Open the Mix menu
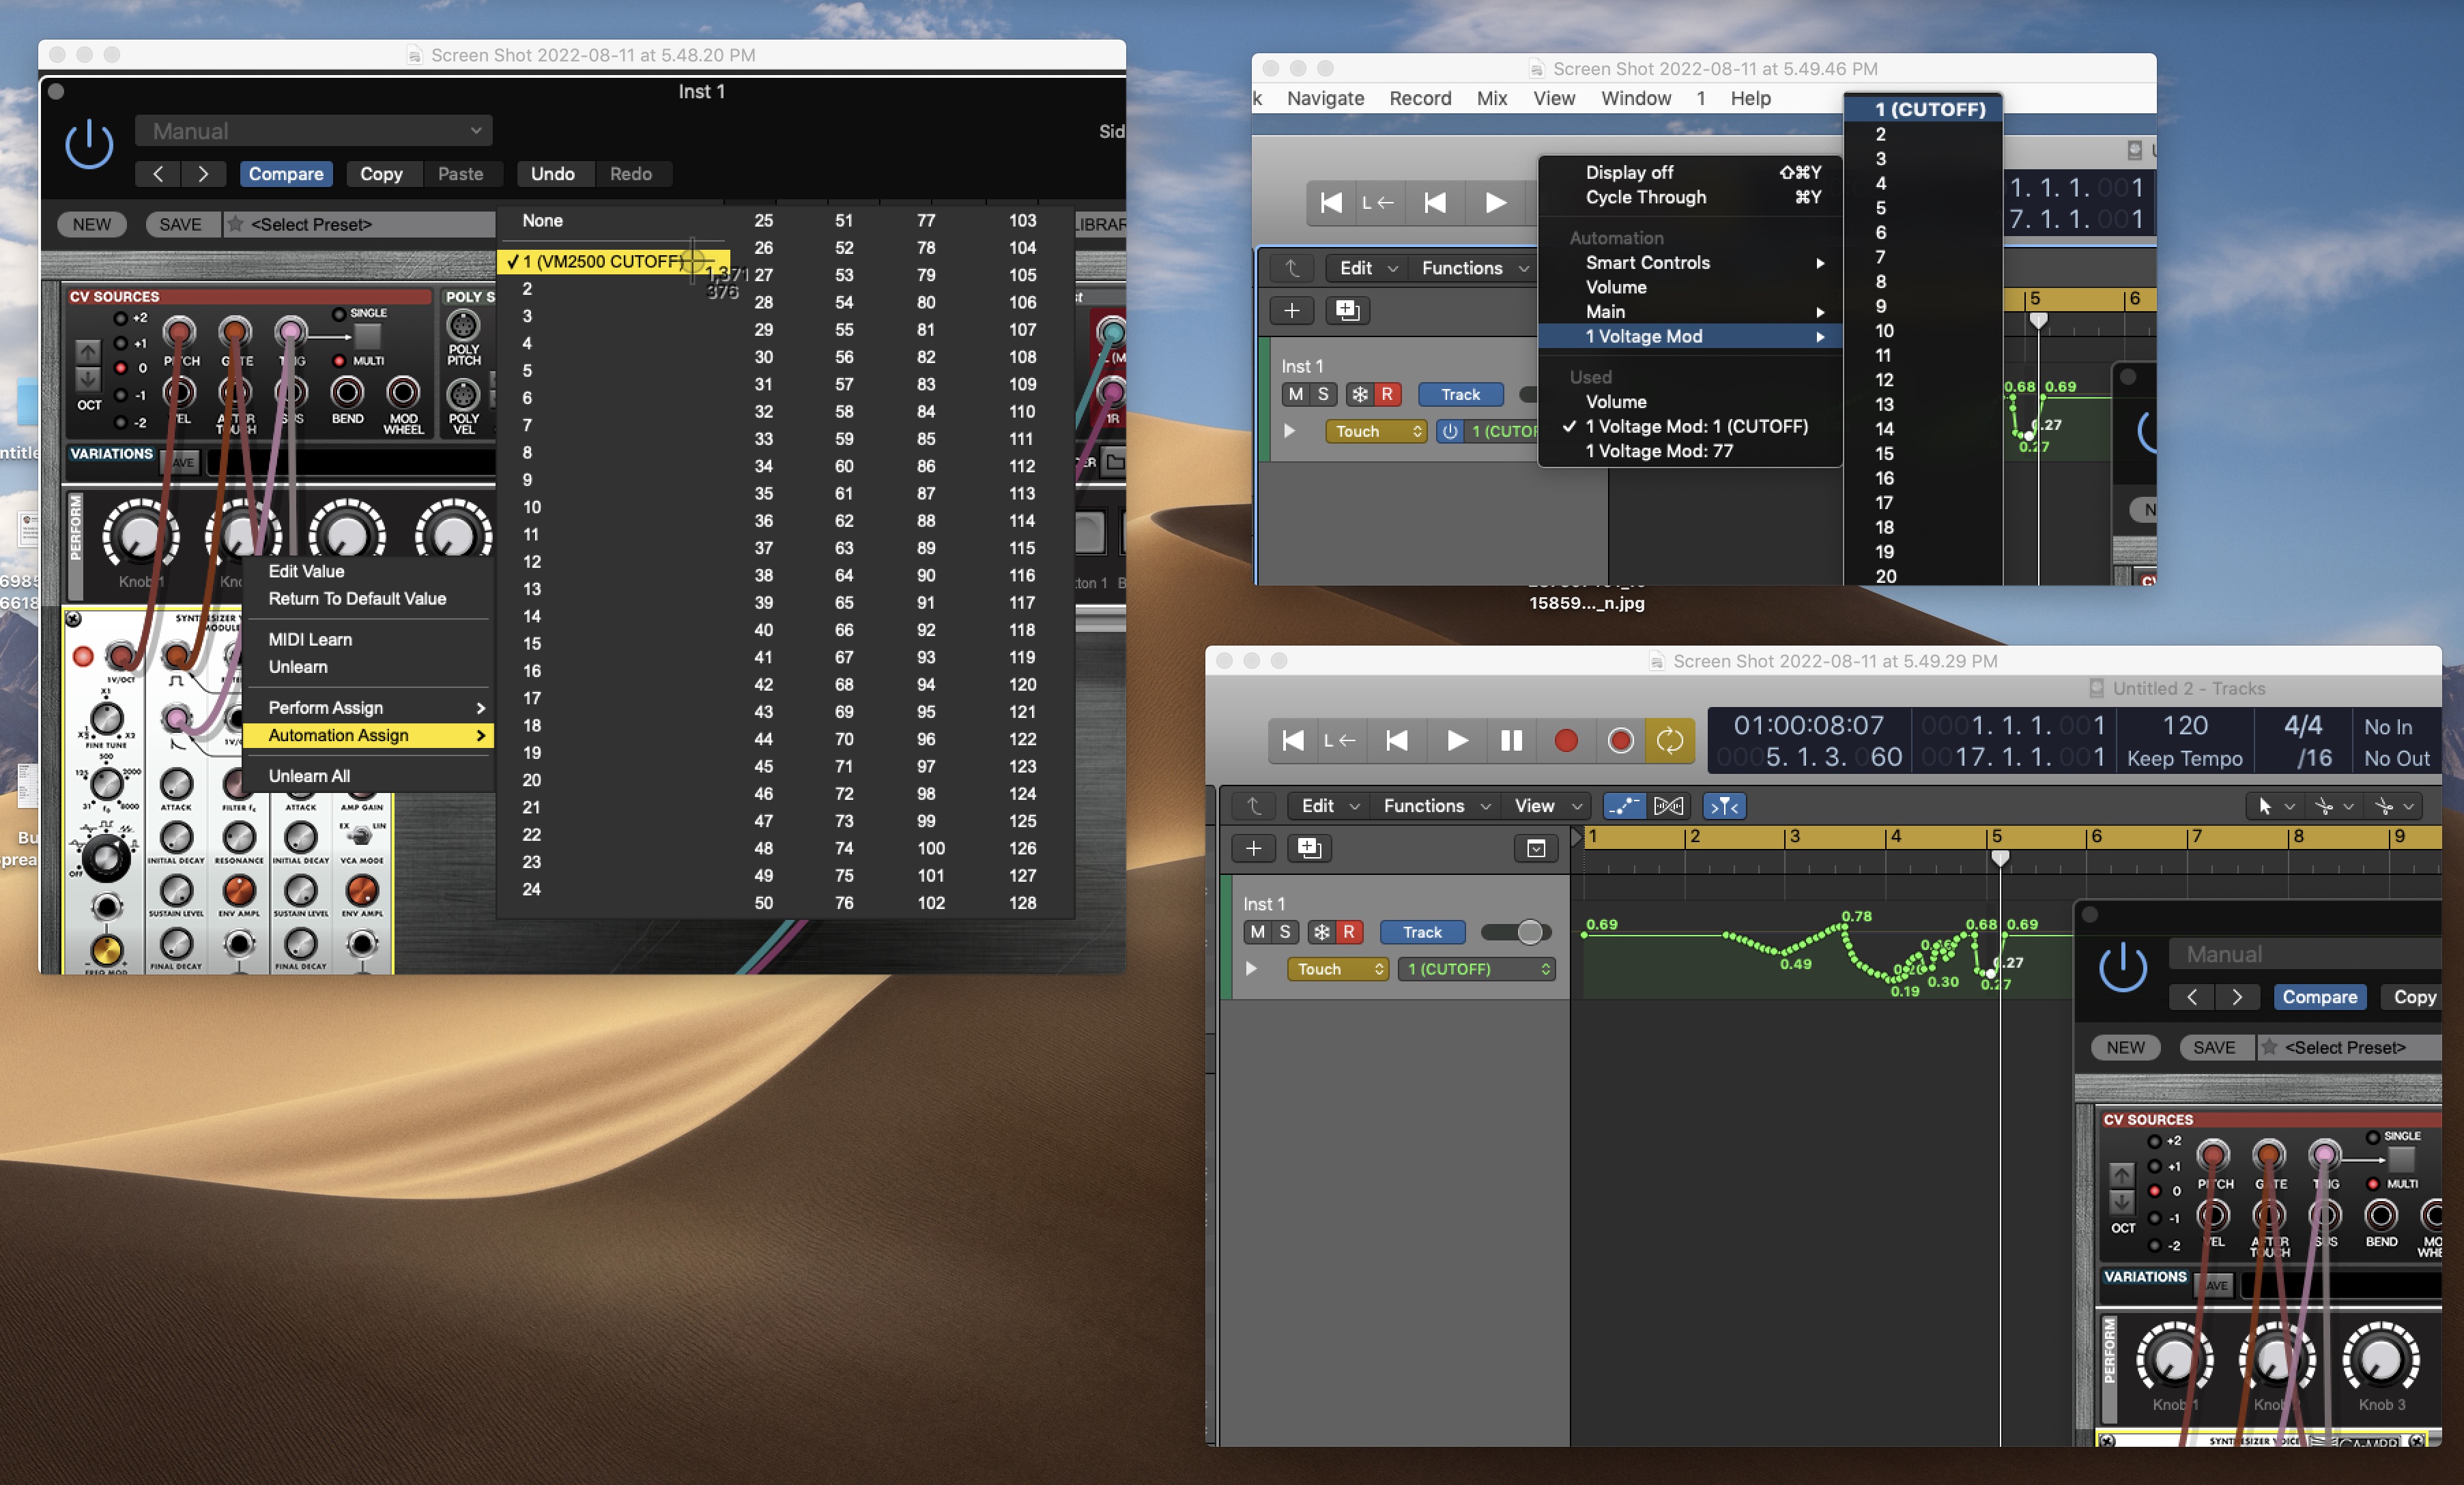 (x=1492, y=98)
